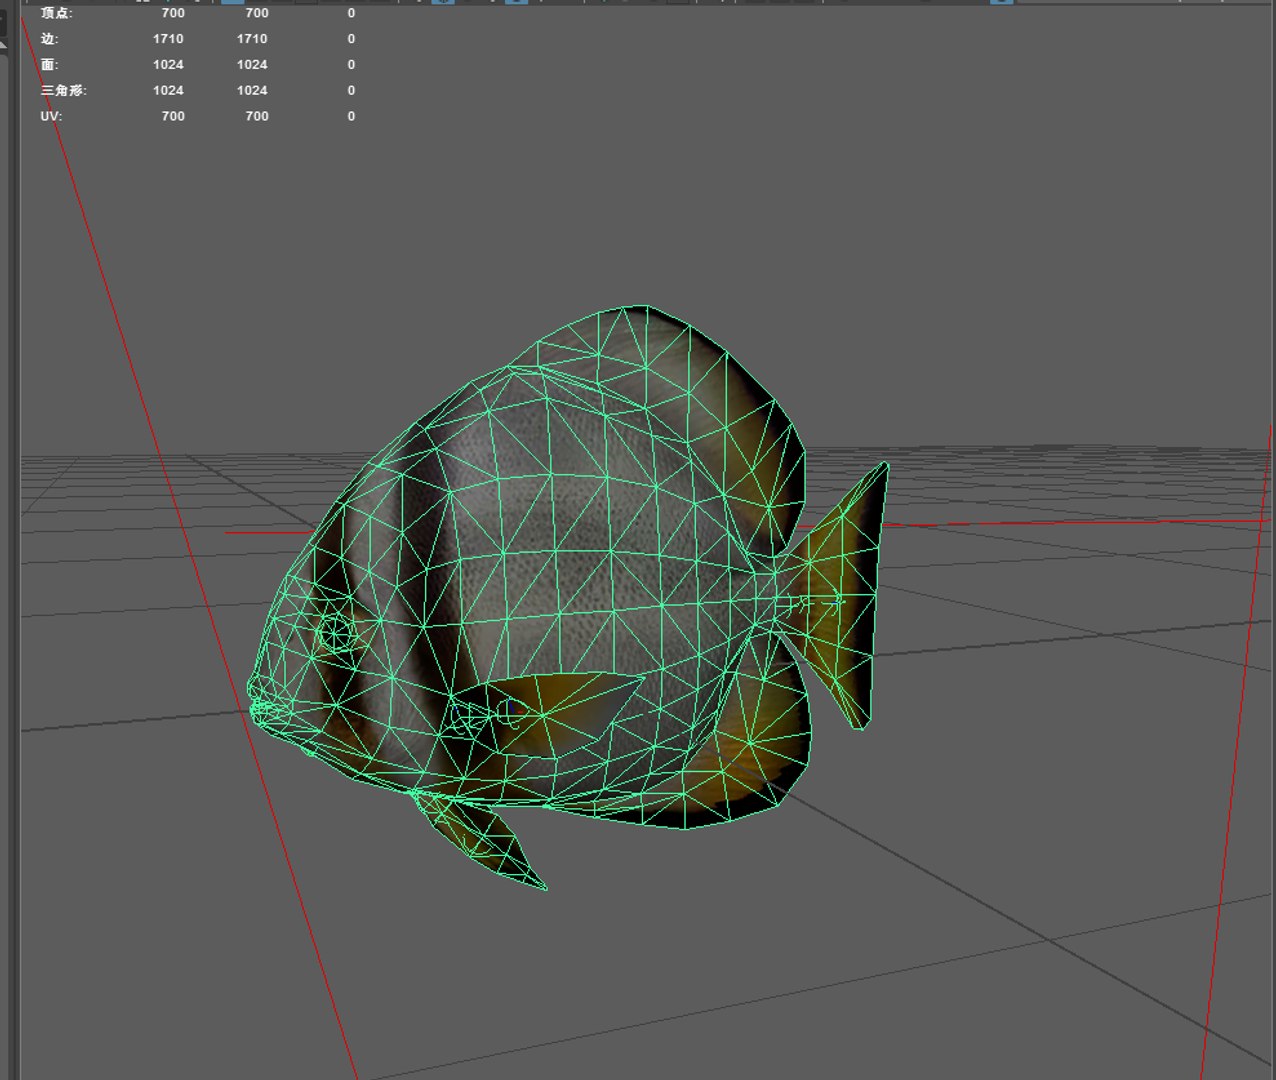Click the 顶点 label in the poly count HUD
Screen dimensions: 1276x1080
click(x=56, y=13)
